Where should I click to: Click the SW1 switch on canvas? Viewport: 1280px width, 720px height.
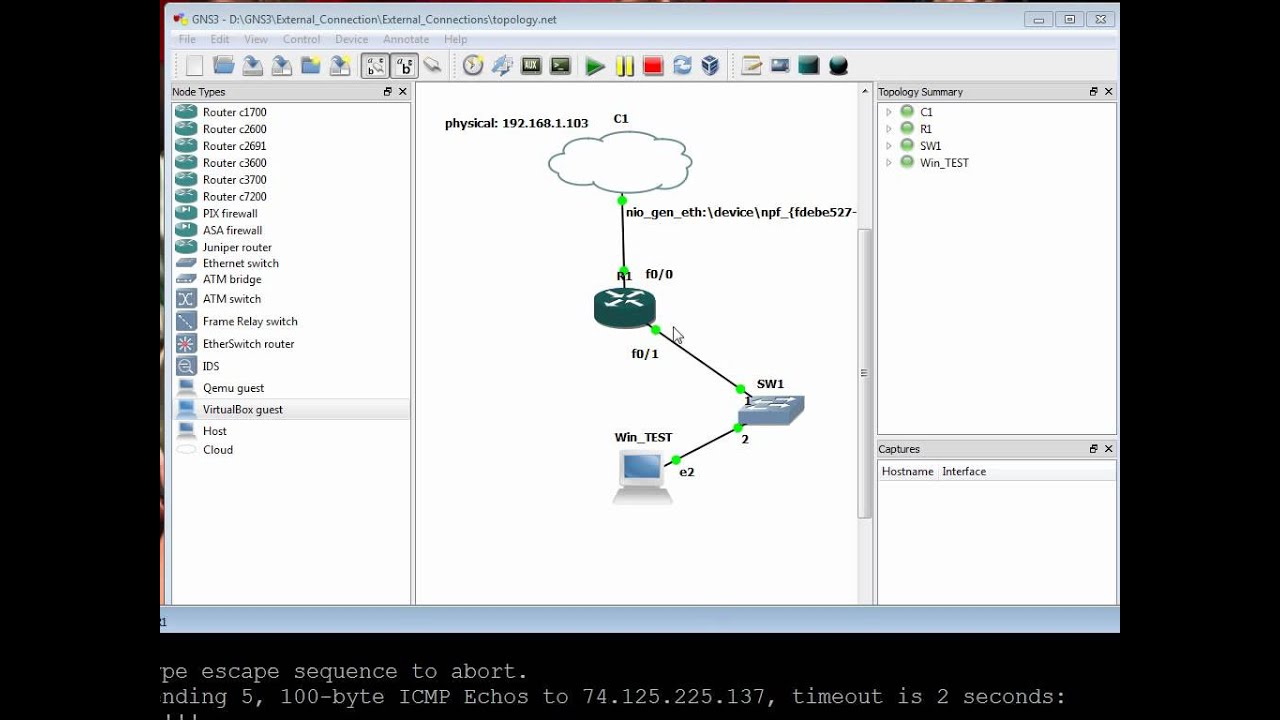771,410
